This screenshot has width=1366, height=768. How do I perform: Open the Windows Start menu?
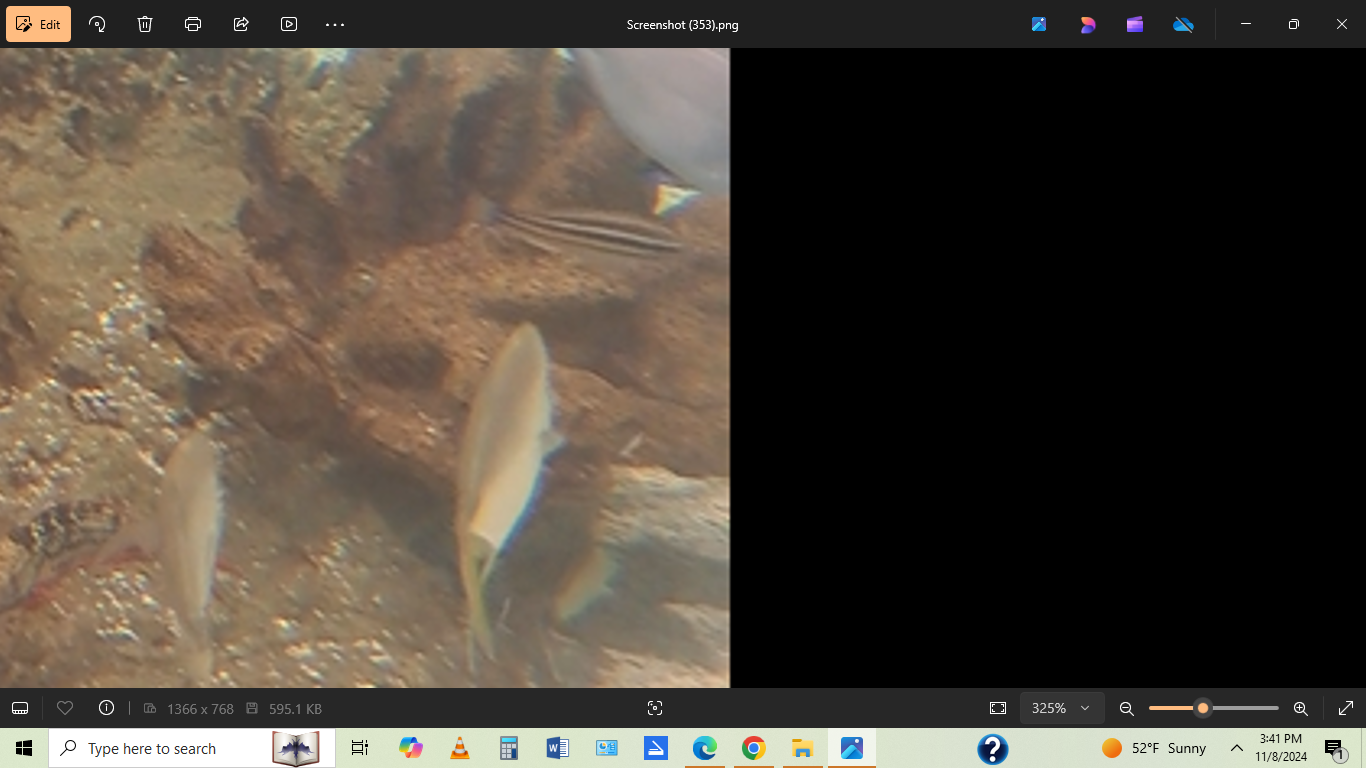click(x=21, y=748)
